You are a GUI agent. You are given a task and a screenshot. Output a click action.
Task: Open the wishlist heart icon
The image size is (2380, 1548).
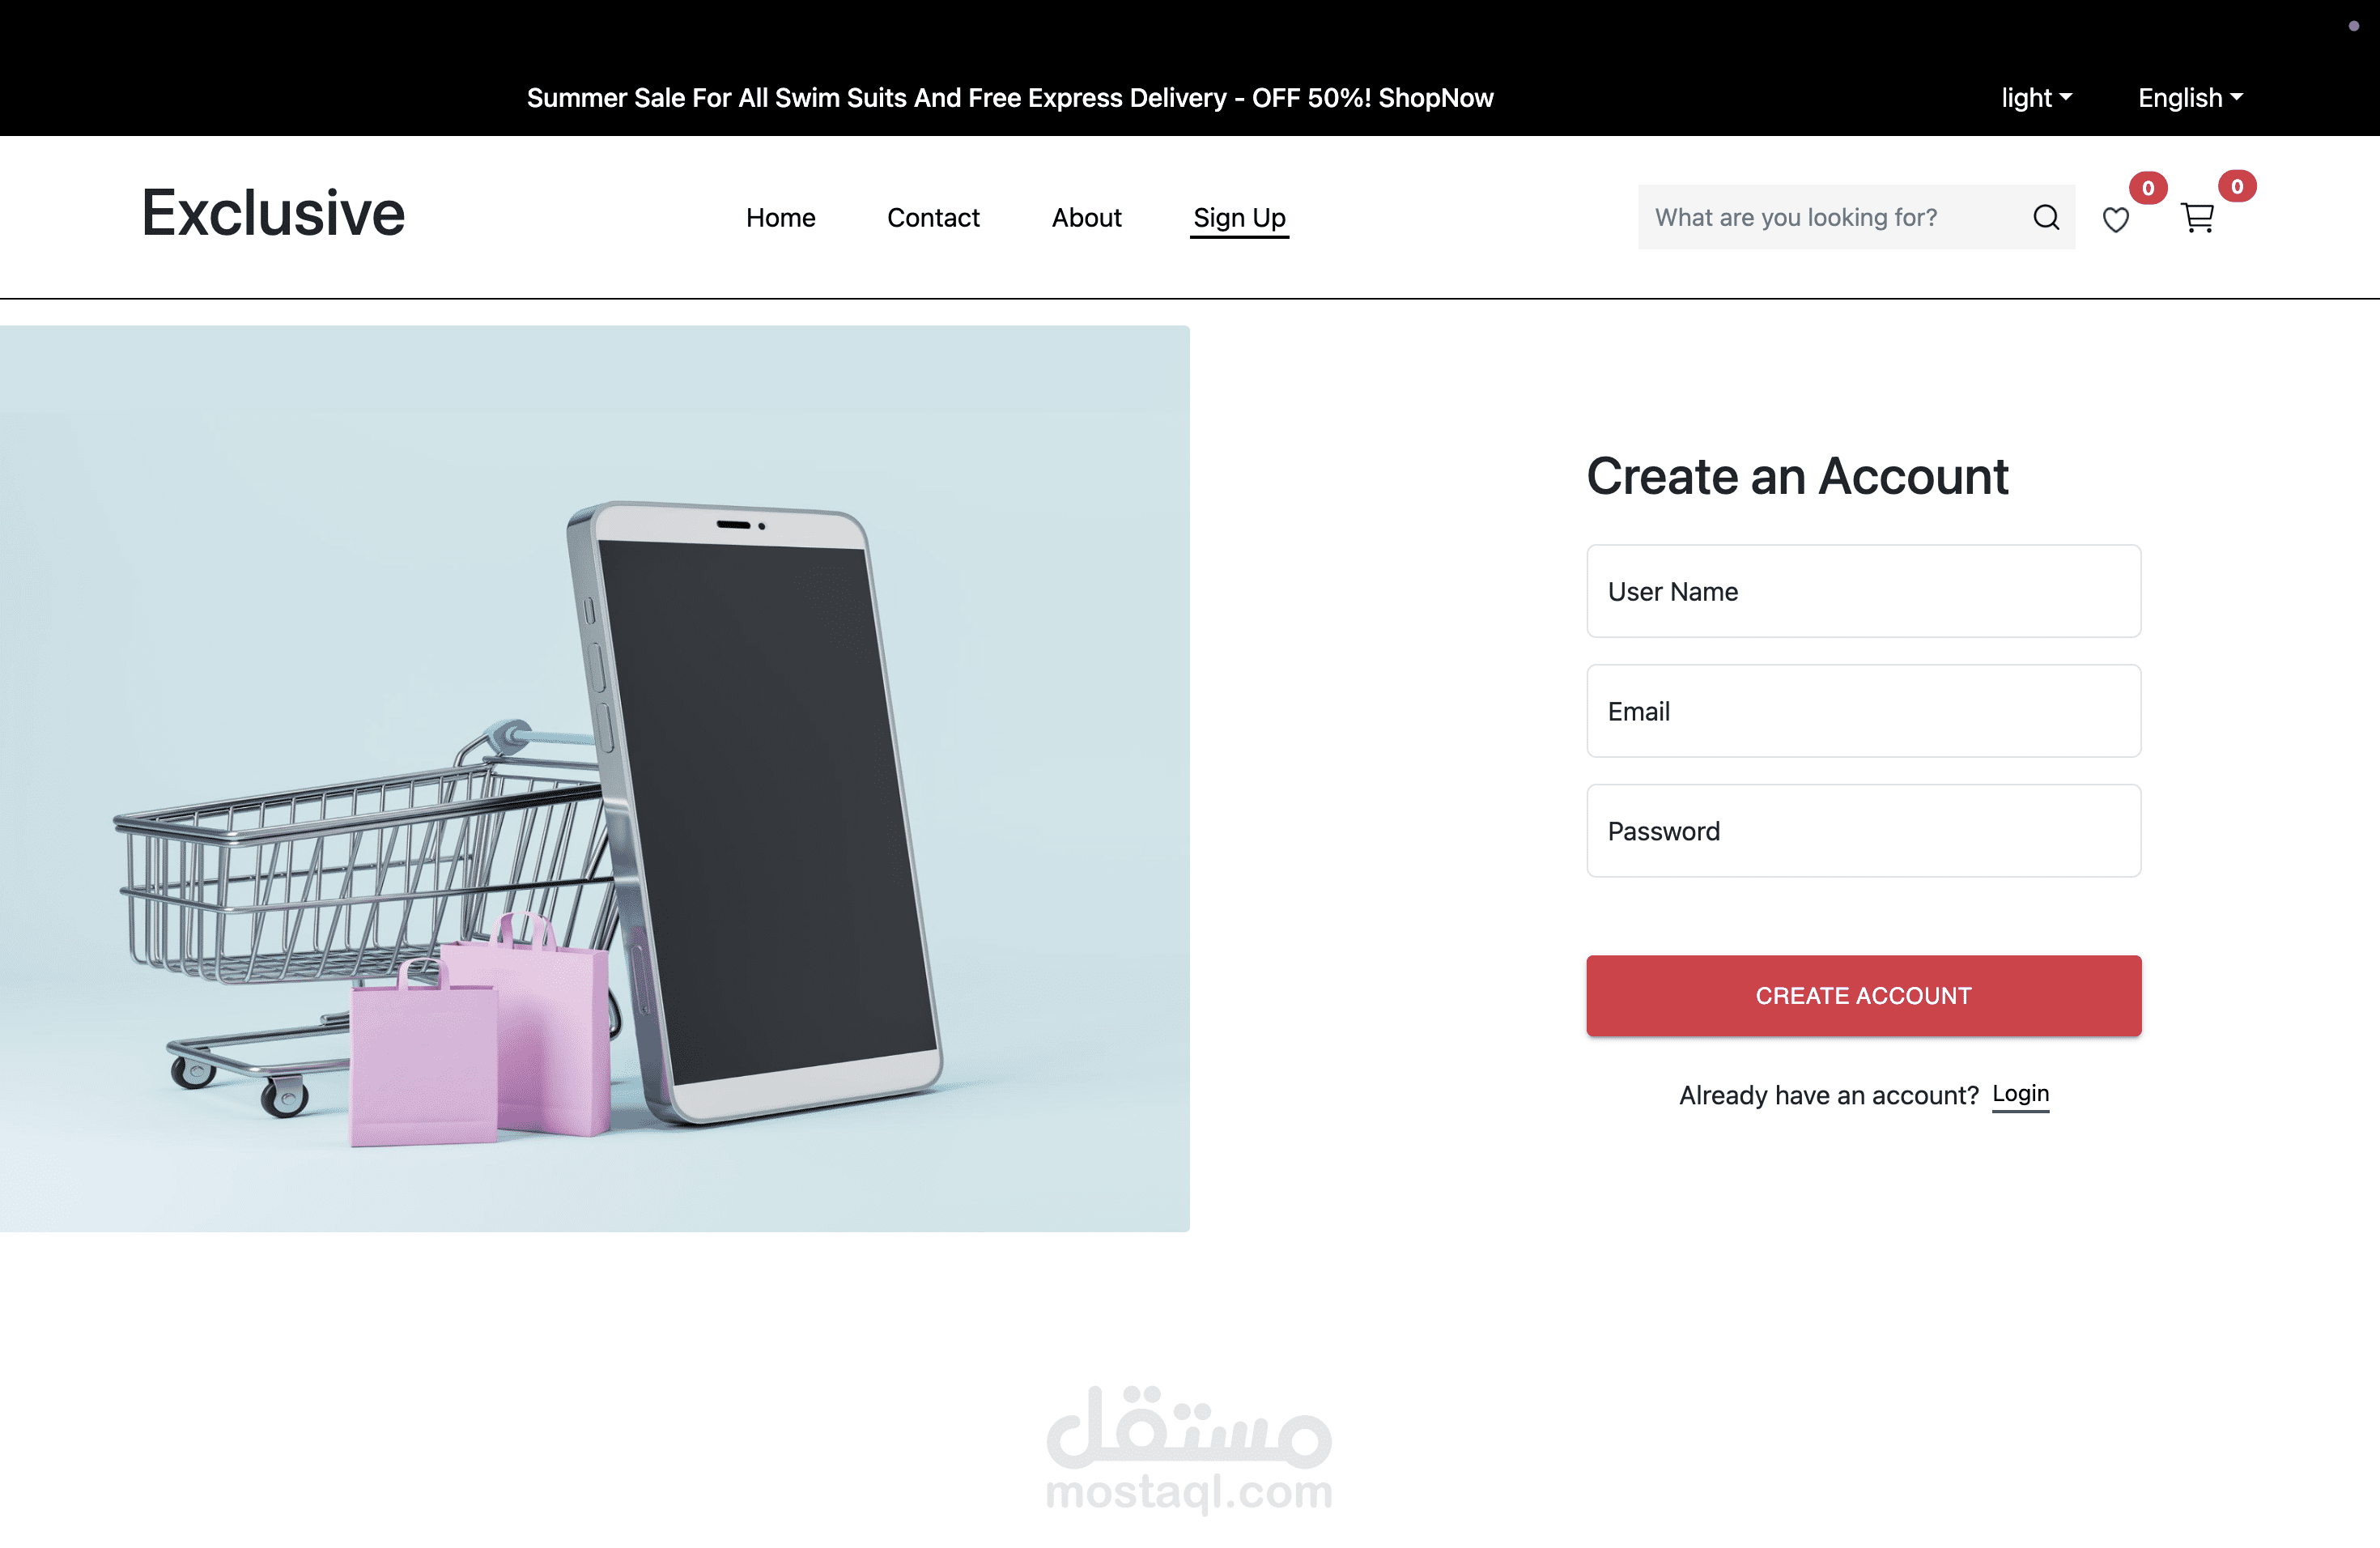[x=2115, y=219]
